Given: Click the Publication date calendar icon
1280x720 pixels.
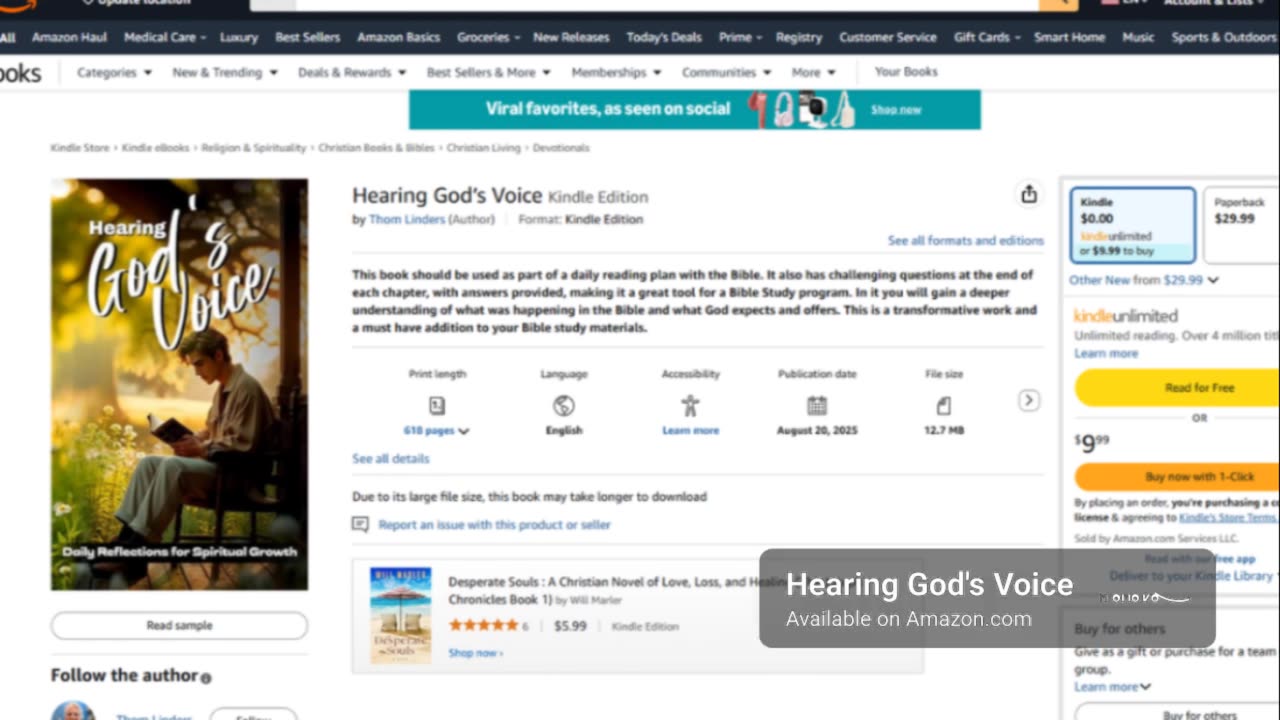Looking at the screenshot, I should pyautogui.click(x=817, y=405).
